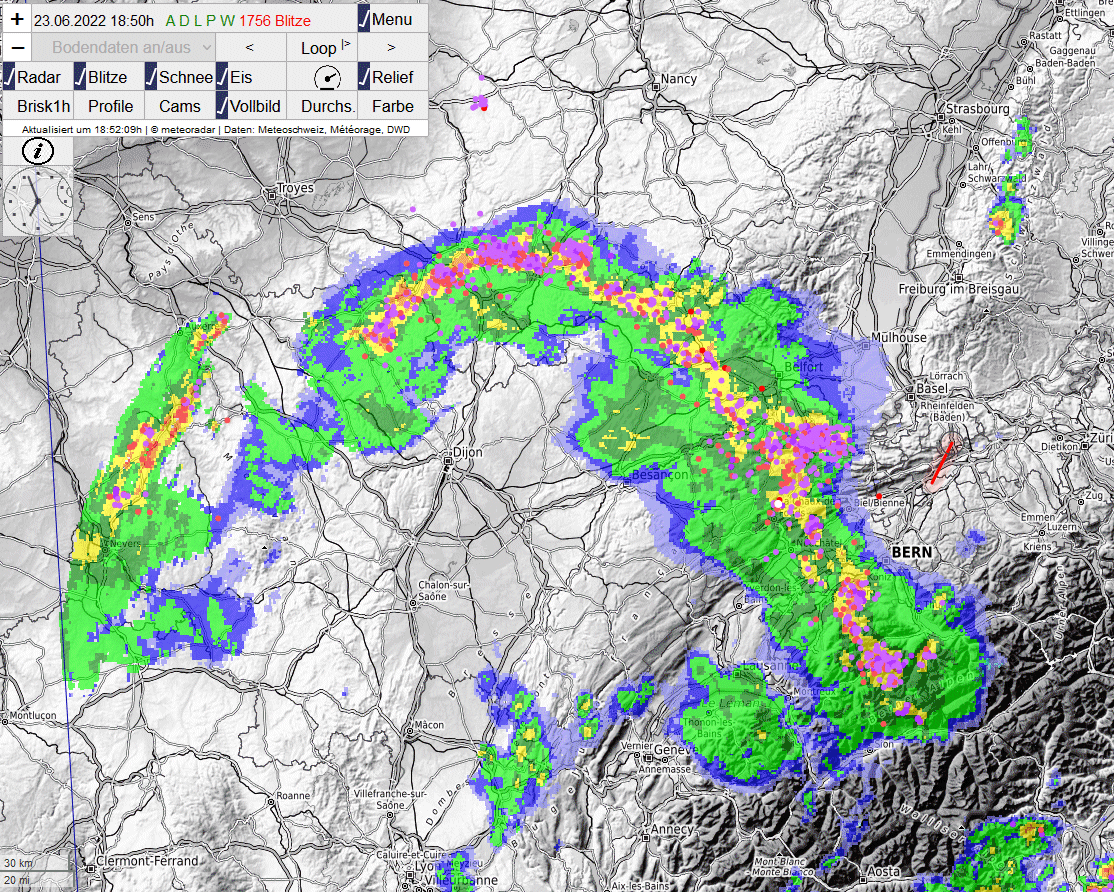Step back one frame with < button
Image resolution: width=1114 pixels, height=892 pixels.
click(249, 48)
